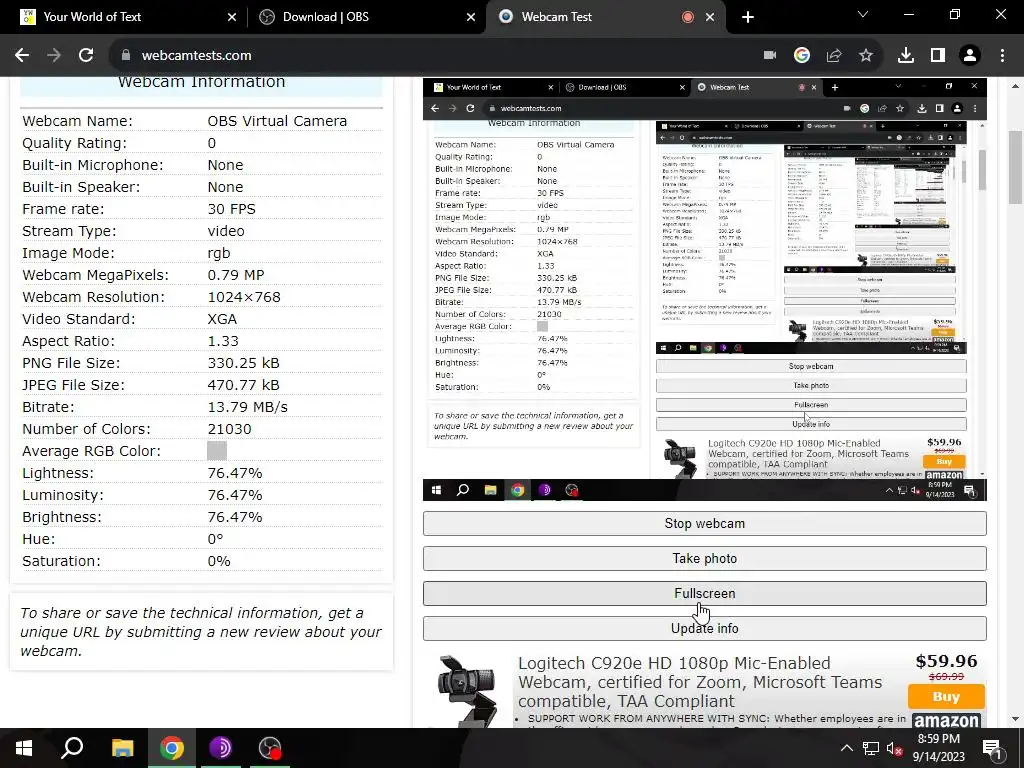Share this page via toolbar icon
Viewport: 1024px width, 768px height.
click(x=834, y=56)
